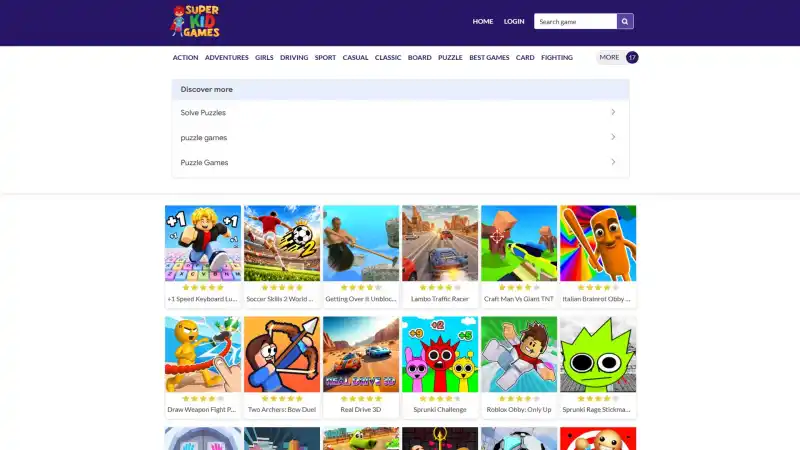The height and width of the screenshot is (450, 800).
Task: Click the Draw Weapon Fight title text
Action: [x=202, y=410]
